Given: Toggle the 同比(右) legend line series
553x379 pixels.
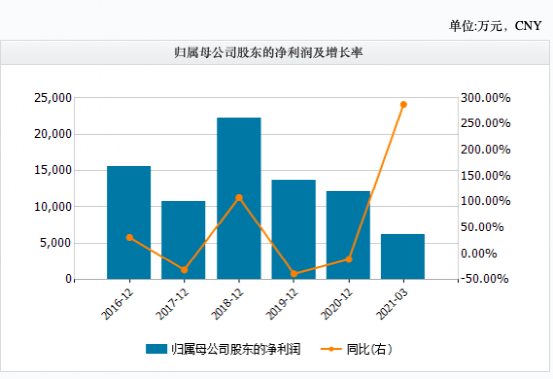Looking at the screenshot, I should coord(356,349).
